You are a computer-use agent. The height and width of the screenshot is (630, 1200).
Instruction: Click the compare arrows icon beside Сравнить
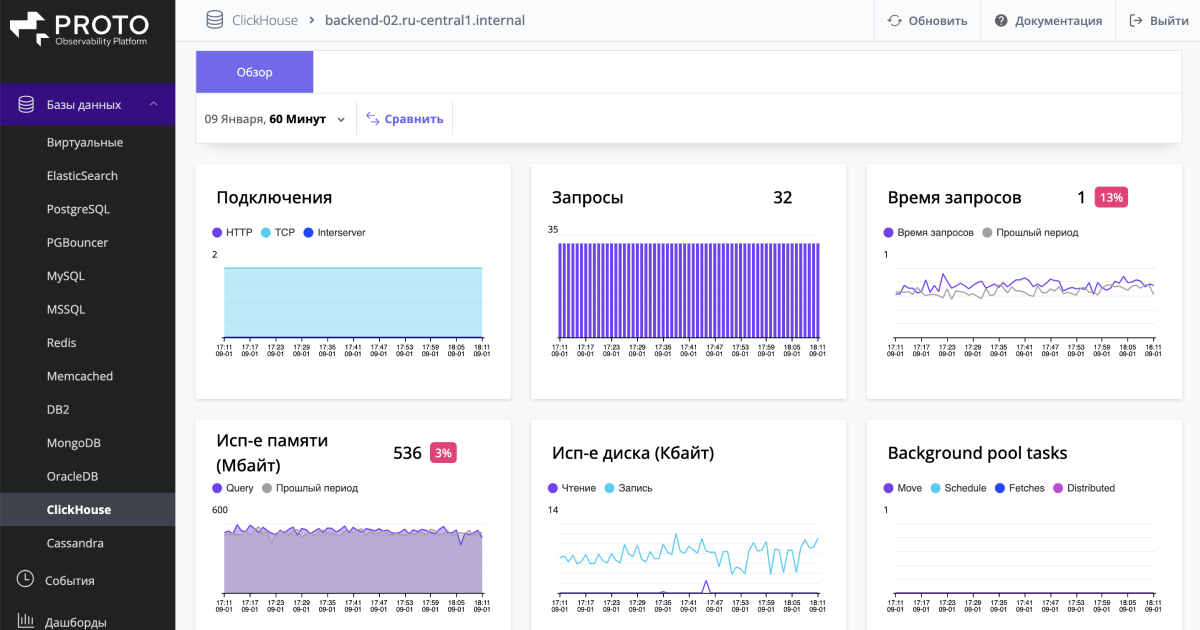tap(372, 118)
